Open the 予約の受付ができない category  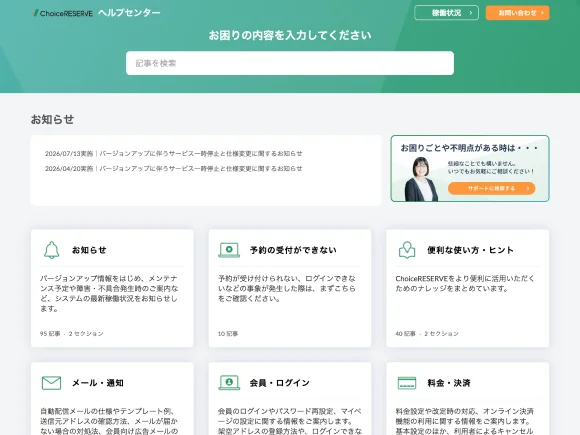[x=293, y=250]
